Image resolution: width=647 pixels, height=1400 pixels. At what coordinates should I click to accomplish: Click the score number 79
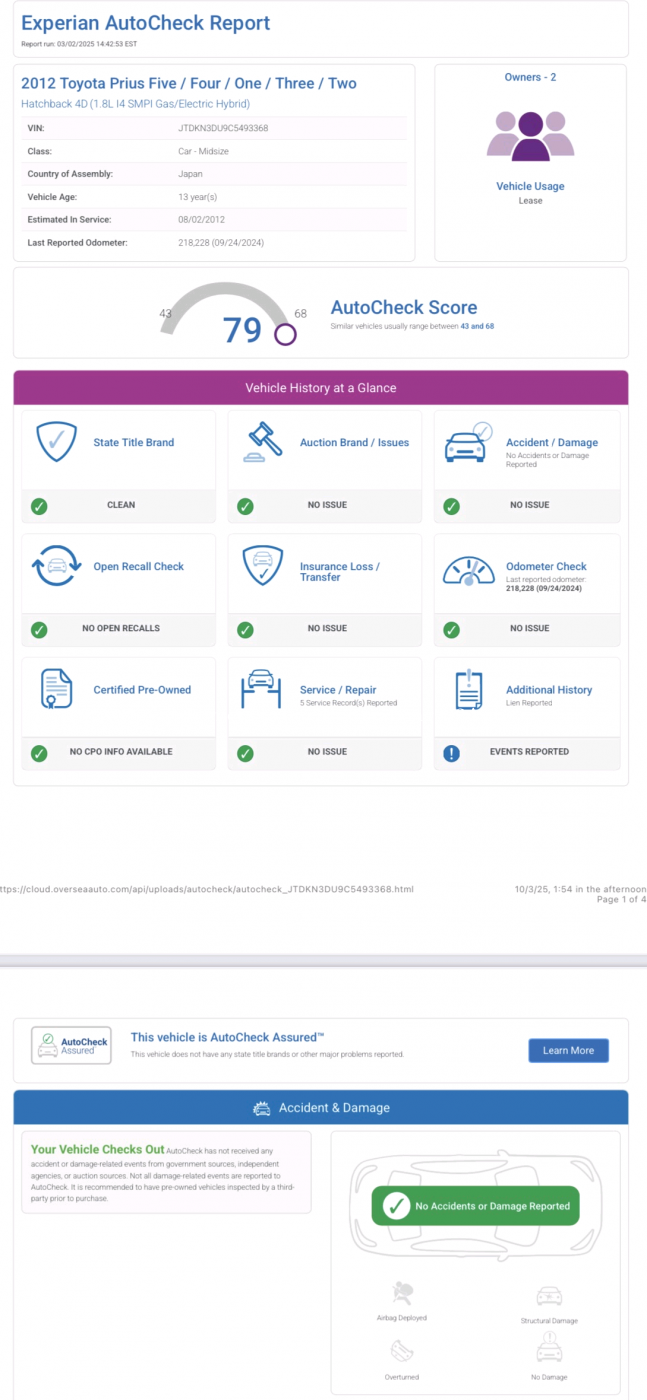point(242,330)
